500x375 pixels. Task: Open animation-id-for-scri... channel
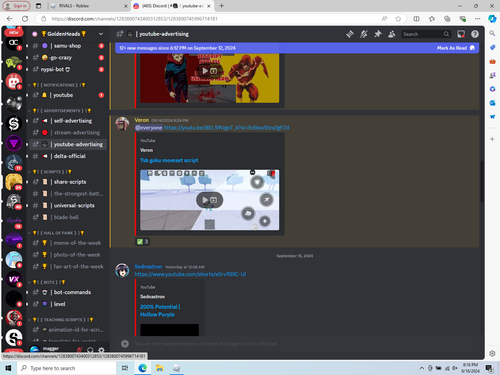click(67, 330)
